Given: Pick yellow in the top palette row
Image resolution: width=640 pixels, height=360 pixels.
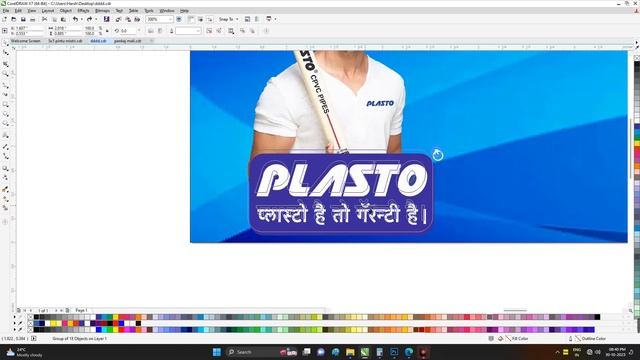Looking at the screenshot, I should [x=116, y=317].
